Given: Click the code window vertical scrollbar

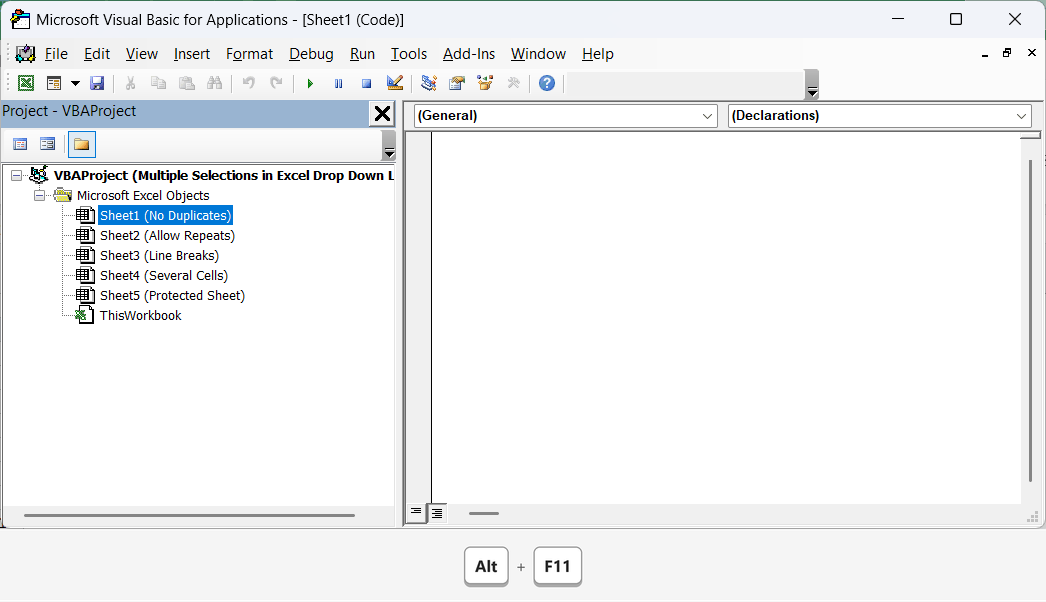Looking at the screenshot, I should pyautogui.click(x=1031, y=320).
